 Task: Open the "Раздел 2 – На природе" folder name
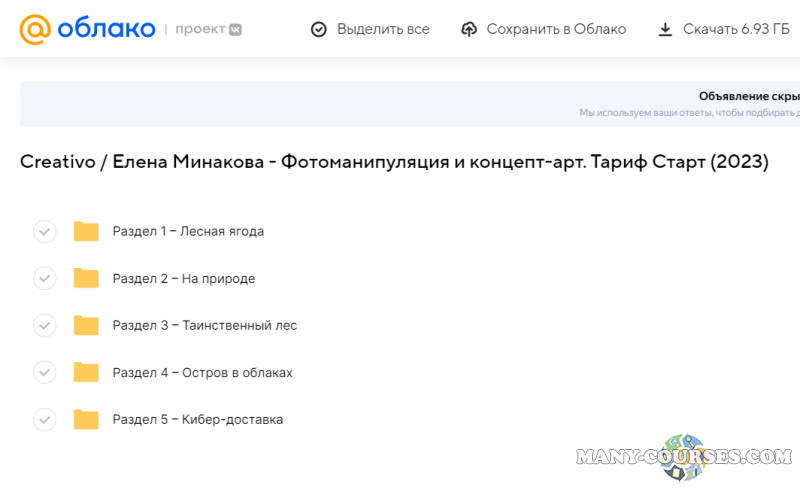pyautogui.click(x=184, y=279)
